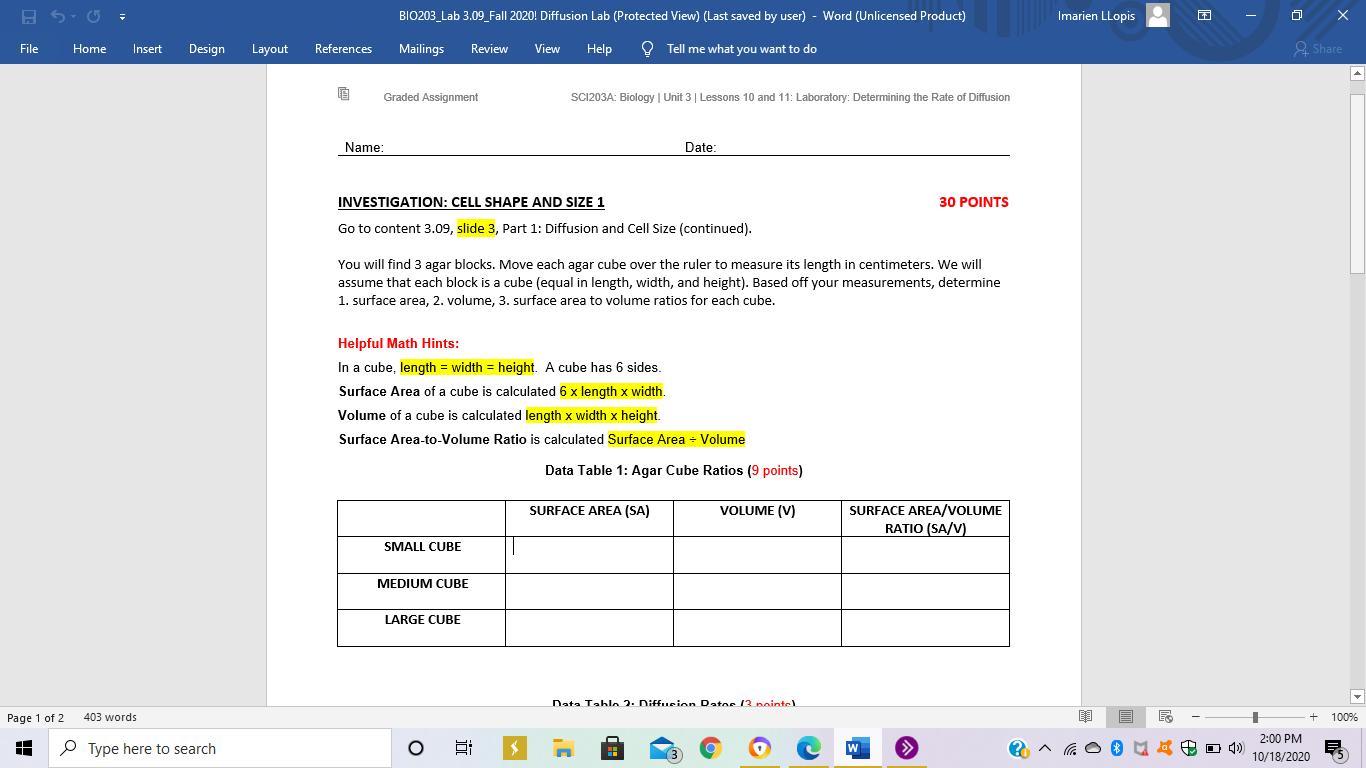Click the Tell Me lightbulb icon

(647, 49)
